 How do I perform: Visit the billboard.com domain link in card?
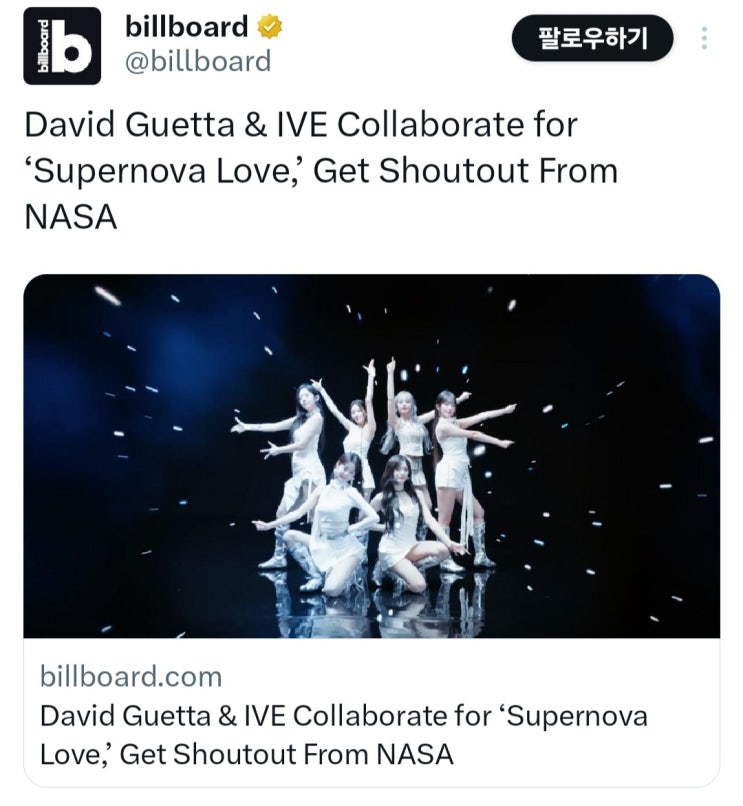131,676
